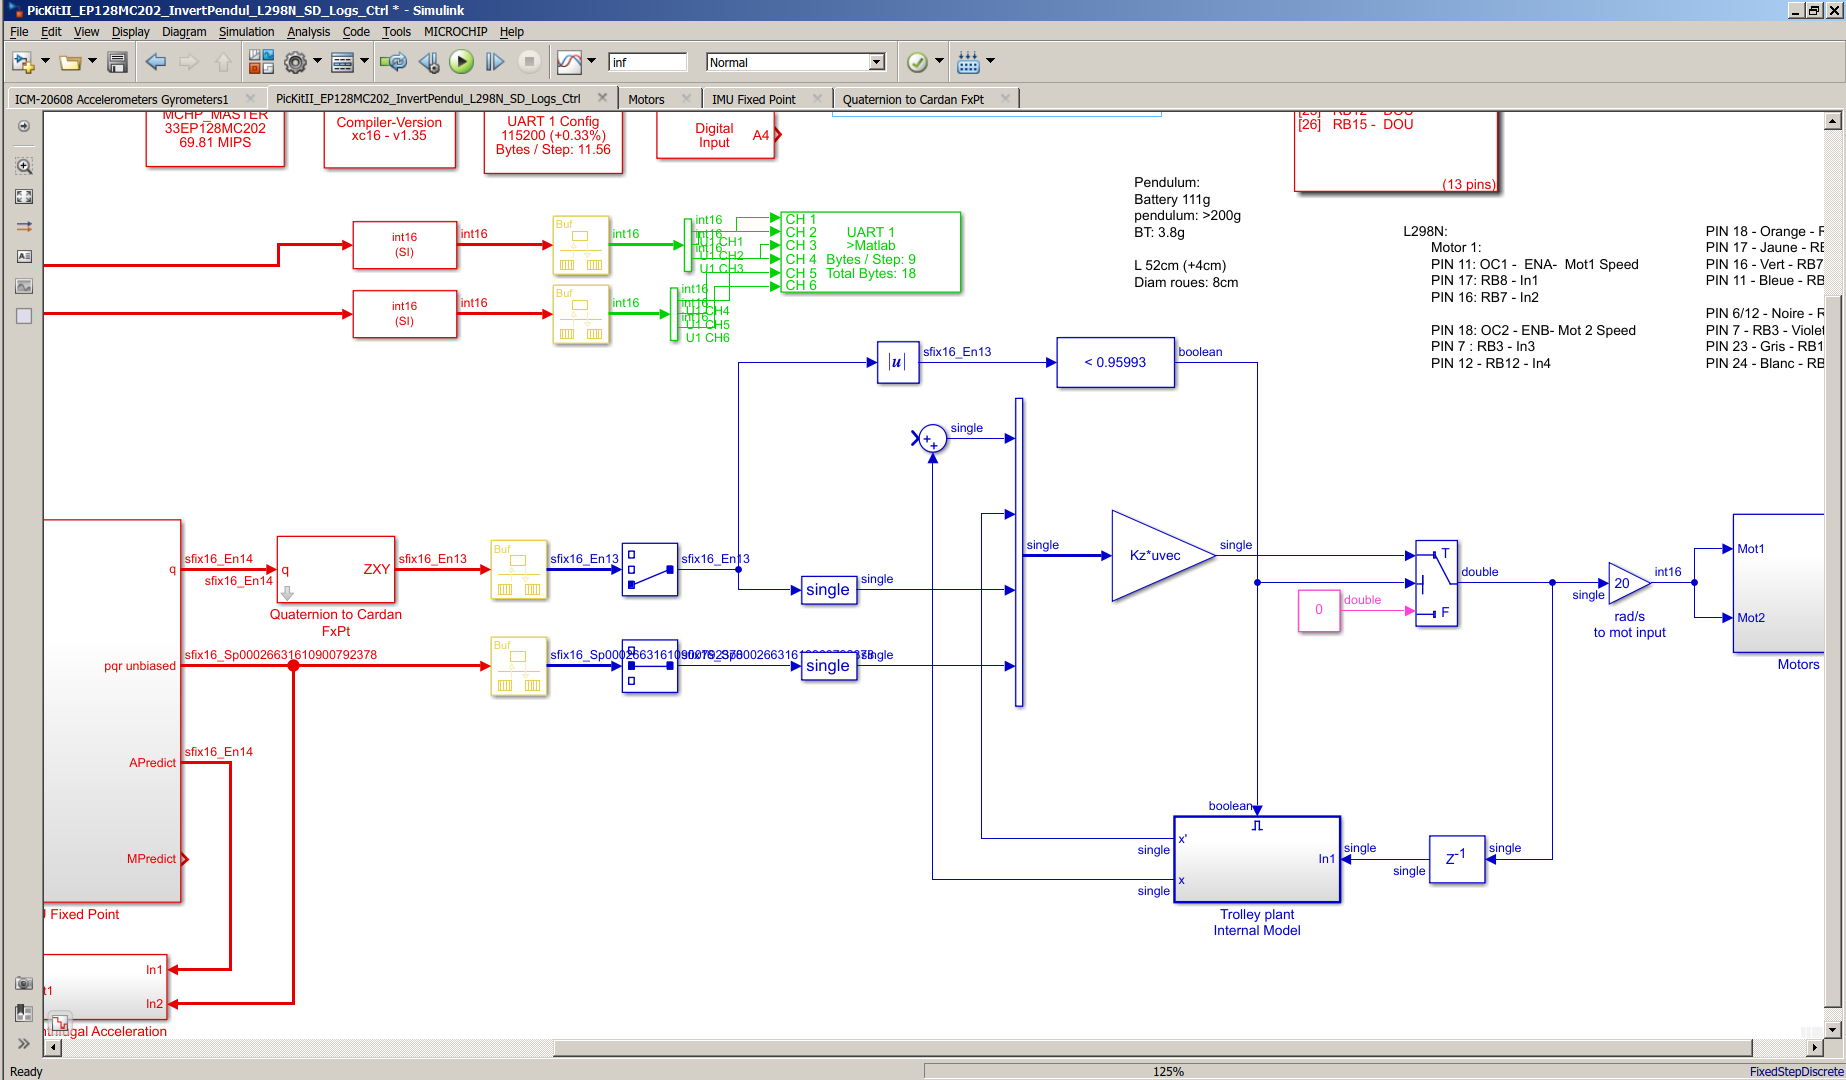The height and width of the screenshot is (1080, 1846).
Task: Open Model Configuration Parameters gear icon
Action: (x=297, y=61)
